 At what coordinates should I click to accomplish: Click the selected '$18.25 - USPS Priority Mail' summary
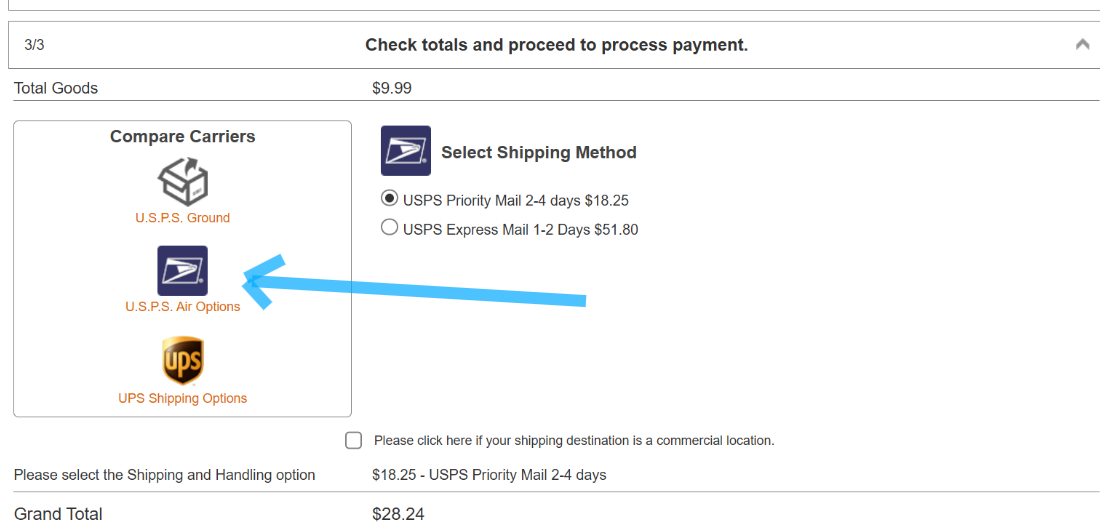(x=489, y=475)
